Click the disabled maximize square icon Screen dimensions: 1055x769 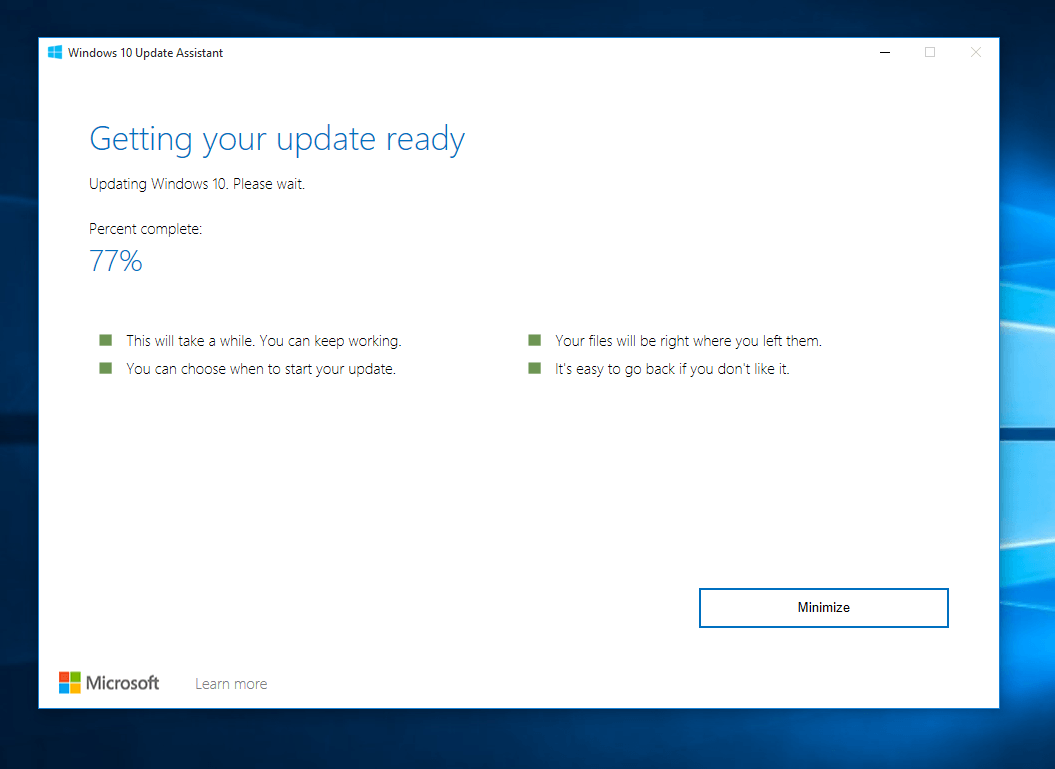coord(930,52)
